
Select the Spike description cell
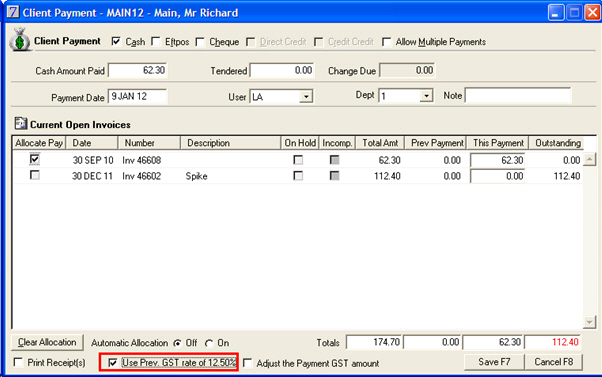click(197, 176)
